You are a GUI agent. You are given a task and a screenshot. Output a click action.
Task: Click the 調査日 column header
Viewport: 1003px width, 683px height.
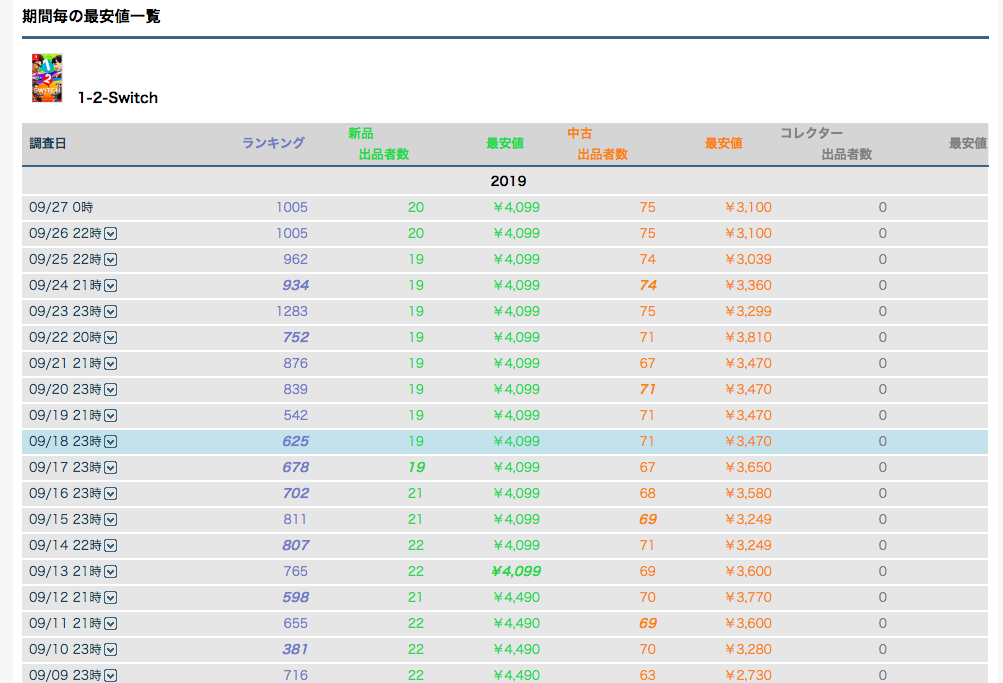48,143
